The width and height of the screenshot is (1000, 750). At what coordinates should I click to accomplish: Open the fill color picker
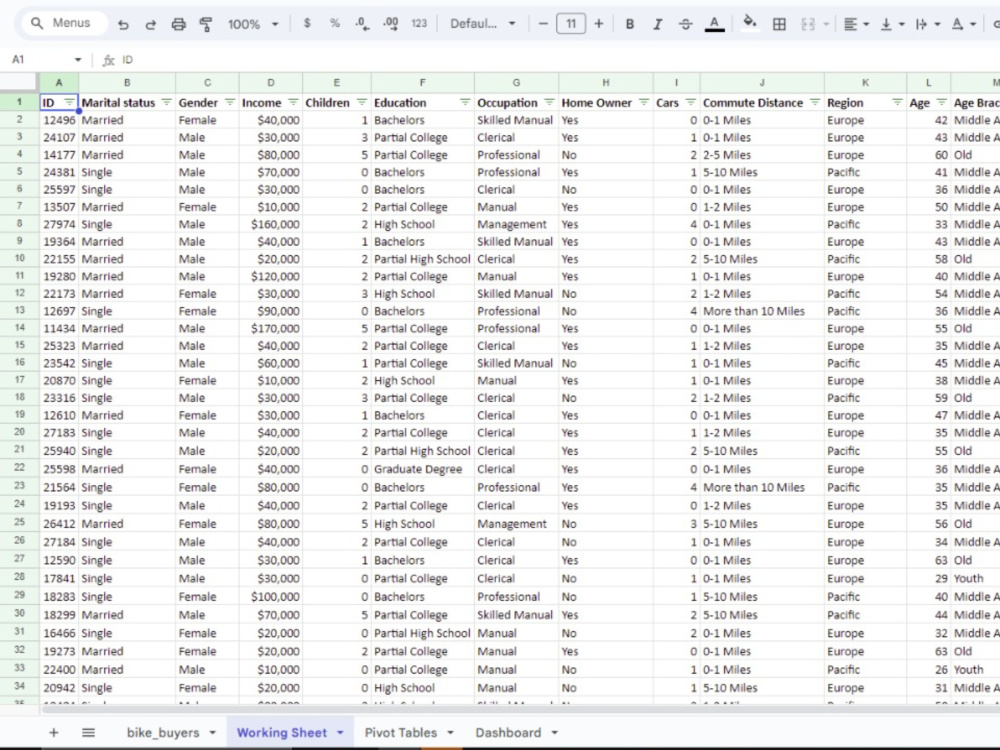[x=750, y=24]
